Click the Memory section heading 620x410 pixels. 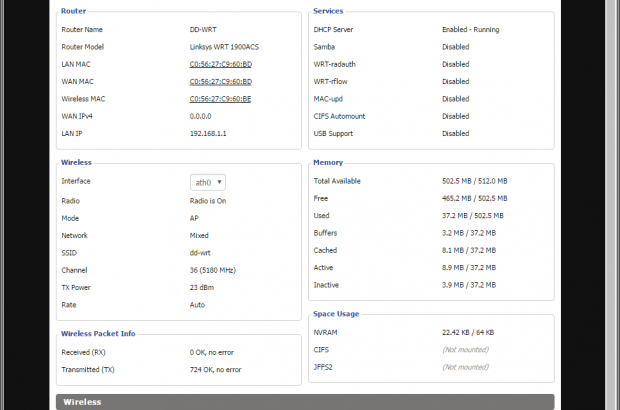[x=328, y=162]
